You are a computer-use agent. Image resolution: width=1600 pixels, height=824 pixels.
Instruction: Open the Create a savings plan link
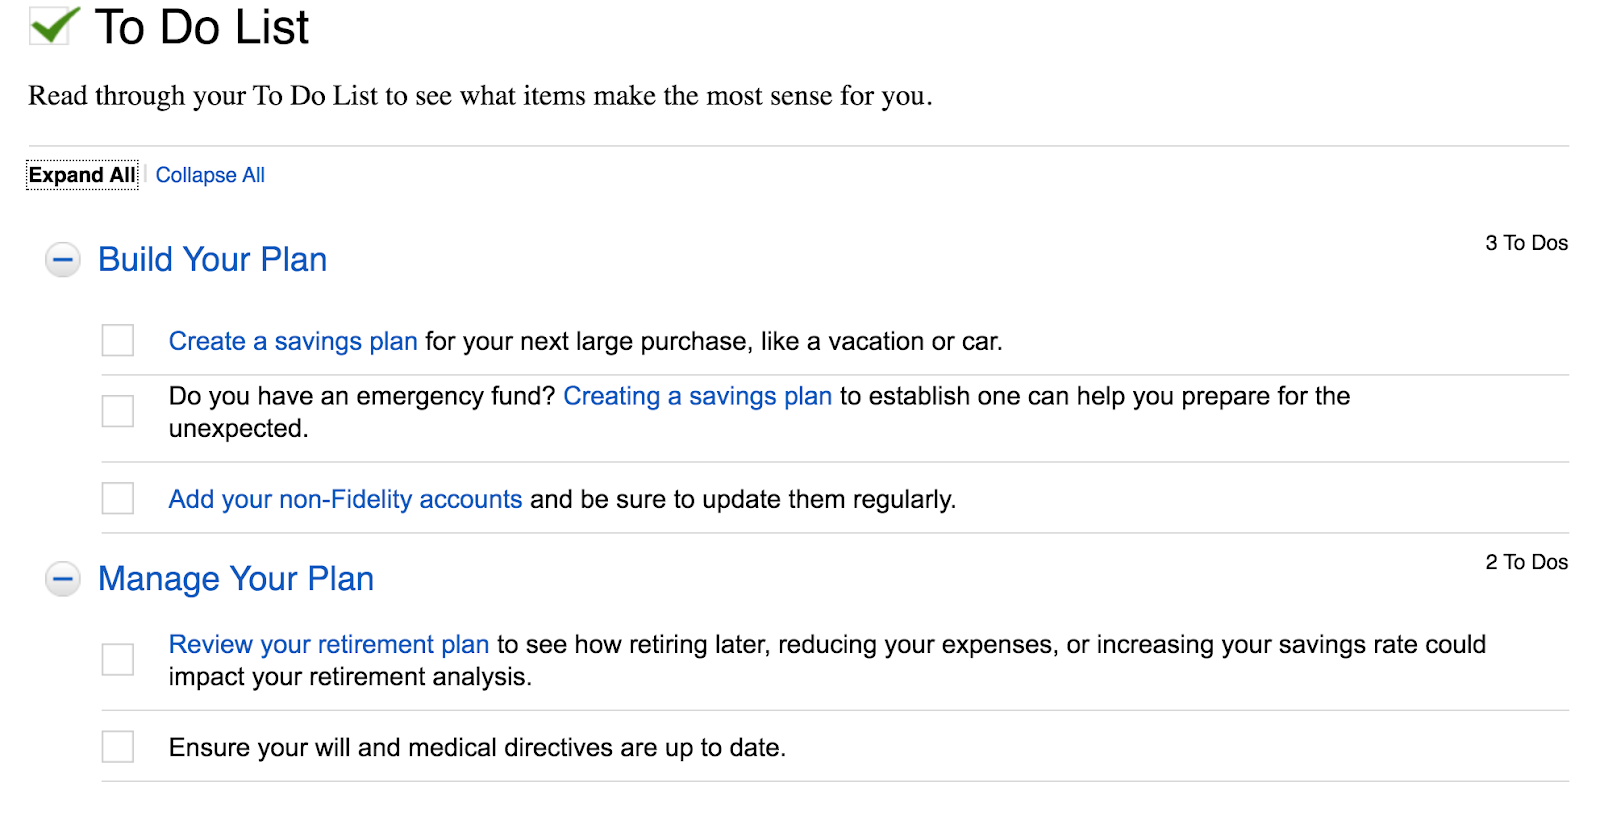click(x=293, y=342)
